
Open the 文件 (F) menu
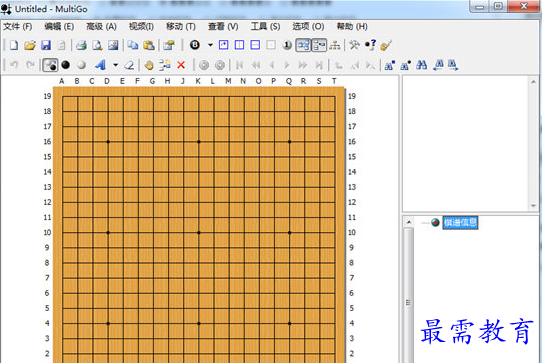[x=18, y=27]
